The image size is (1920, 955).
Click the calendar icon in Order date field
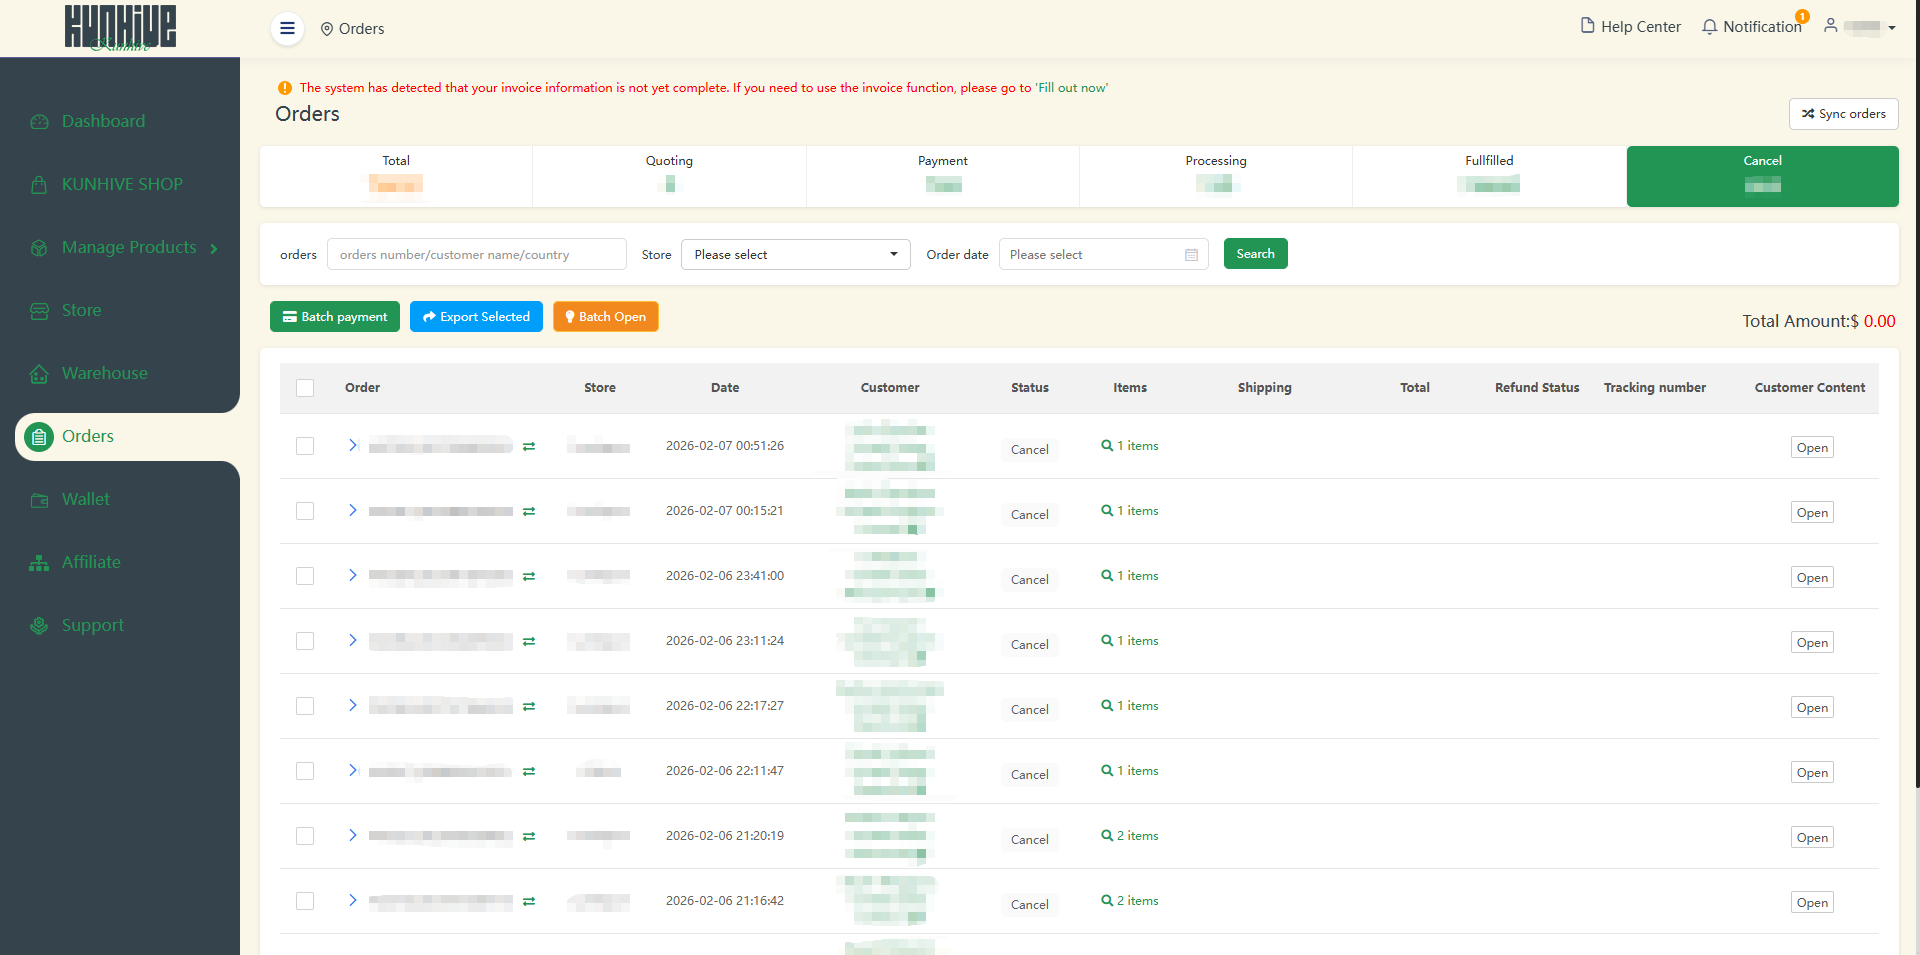[1191, 255]
